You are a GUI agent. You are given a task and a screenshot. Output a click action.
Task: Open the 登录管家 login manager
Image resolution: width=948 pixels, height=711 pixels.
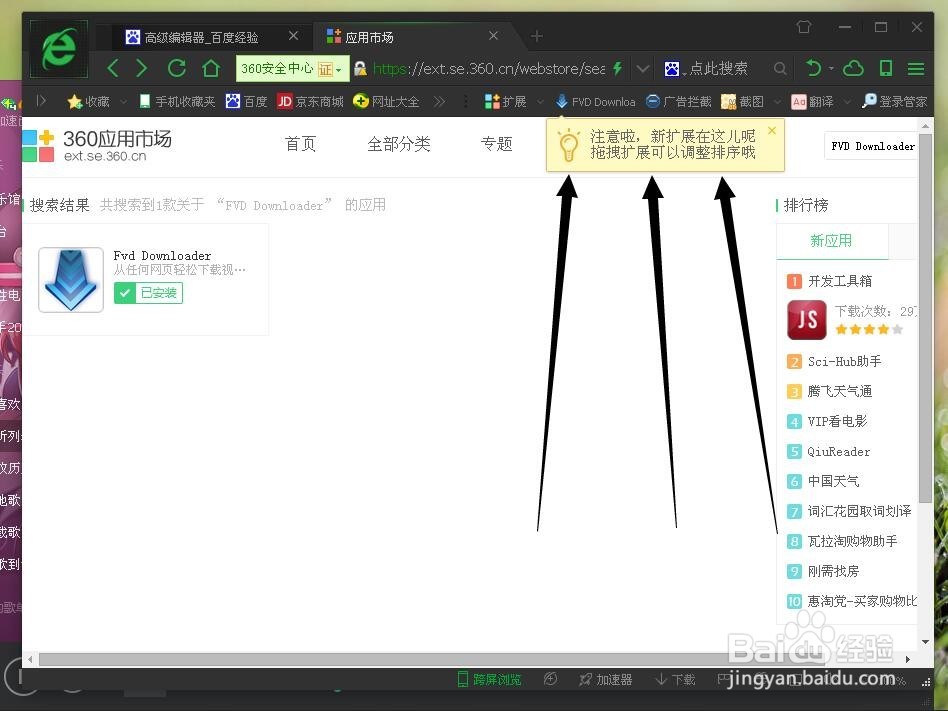pyautogui.click(x=895, y=102)
